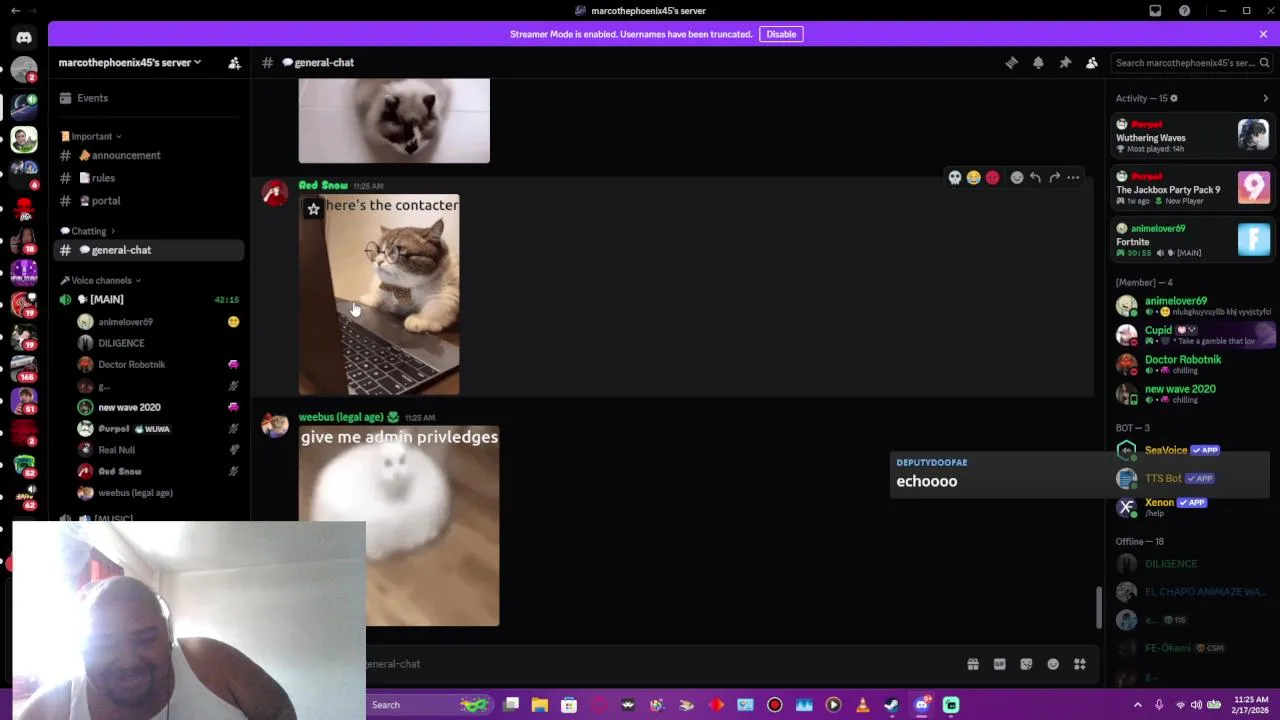Click the server search field
This screenshot has width=1280, height=720.
tap(1191, 62)
